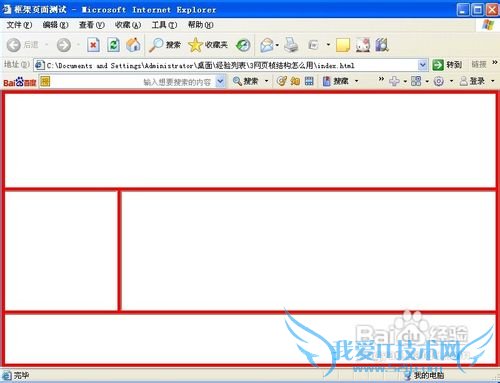Click the yellow note icon
500x383 pixels.
(343, 45)
